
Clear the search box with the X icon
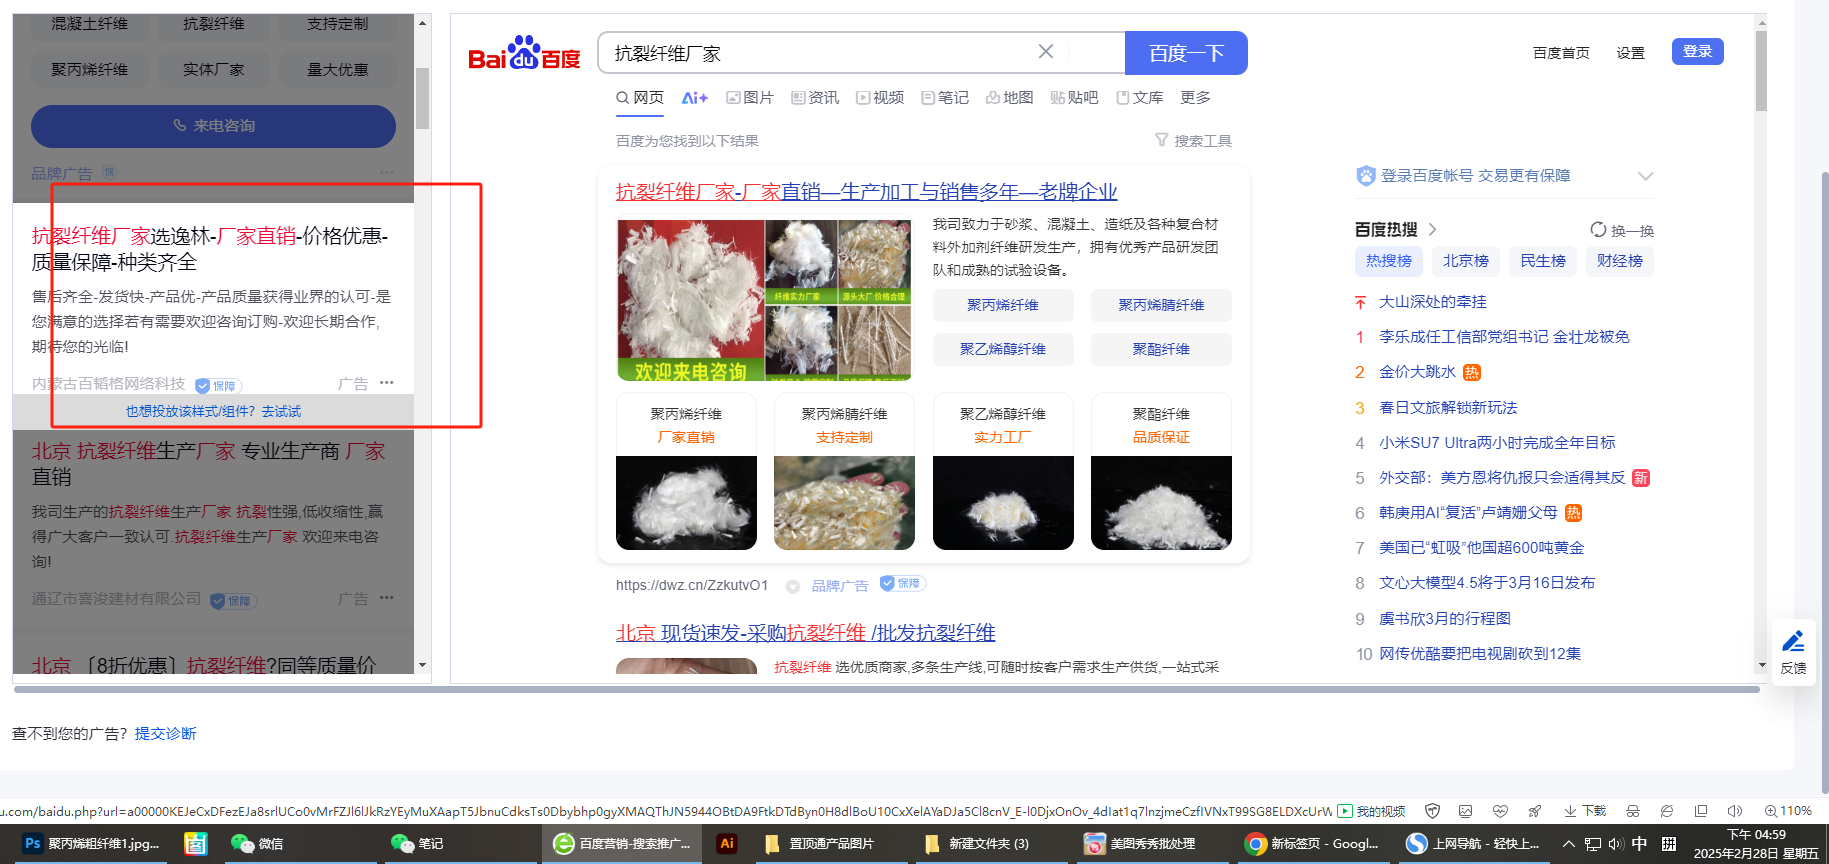(x=1046, y=51)
